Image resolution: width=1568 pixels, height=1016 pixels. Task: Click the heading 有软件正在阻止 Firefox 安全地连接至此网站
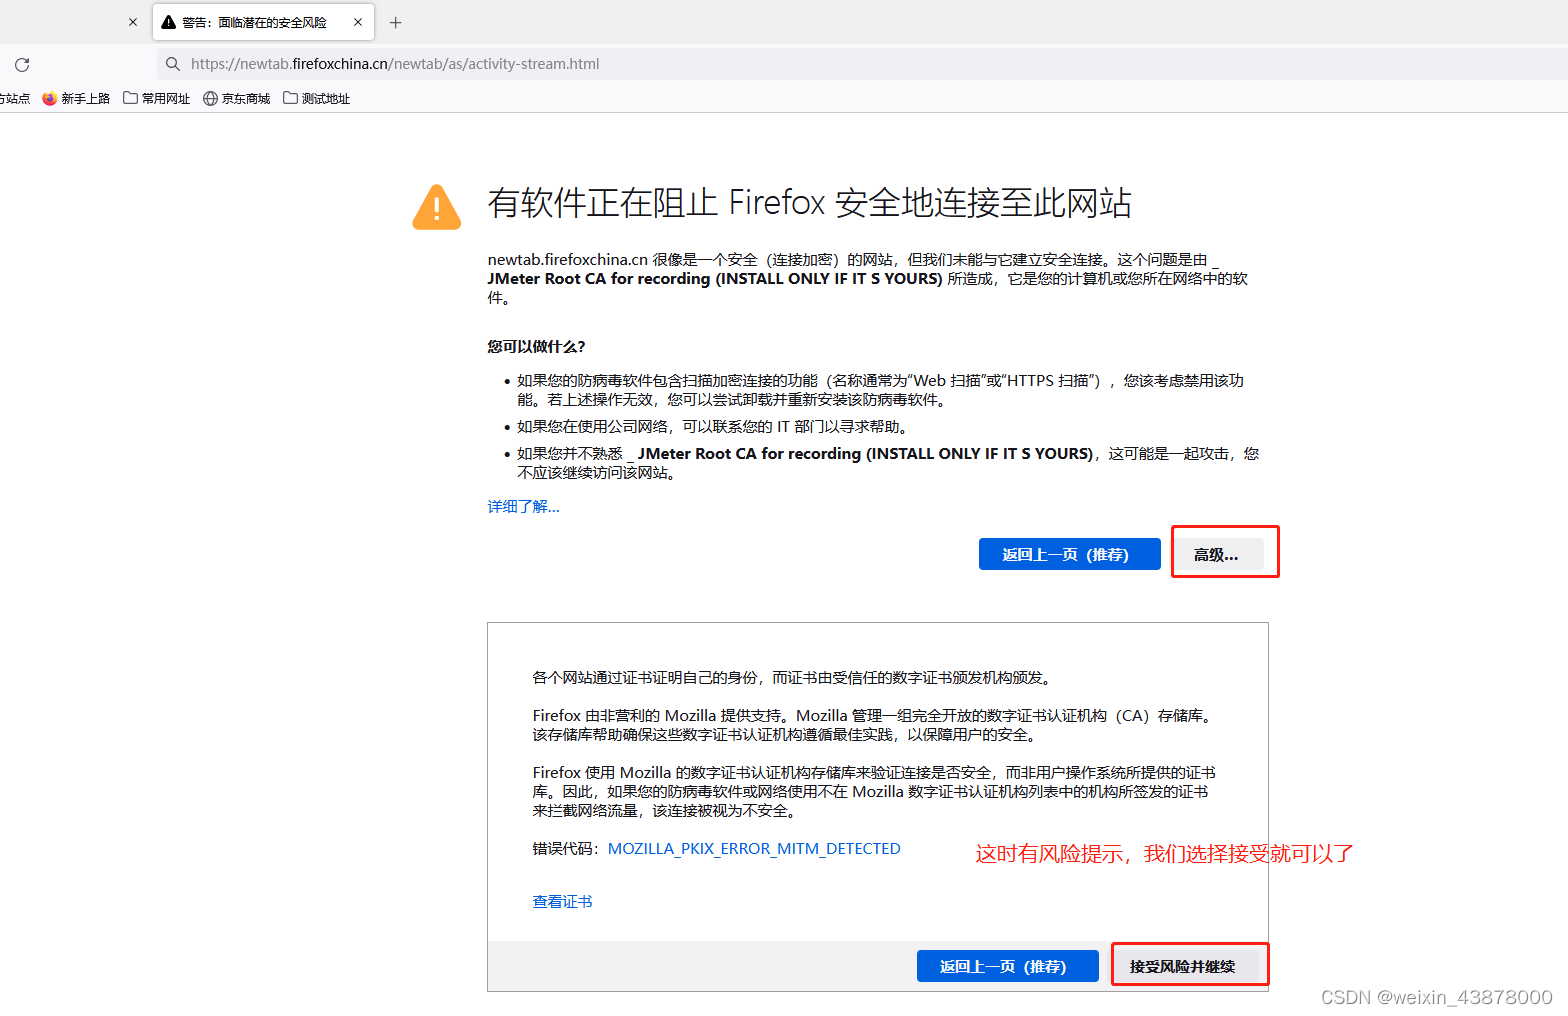810,203
